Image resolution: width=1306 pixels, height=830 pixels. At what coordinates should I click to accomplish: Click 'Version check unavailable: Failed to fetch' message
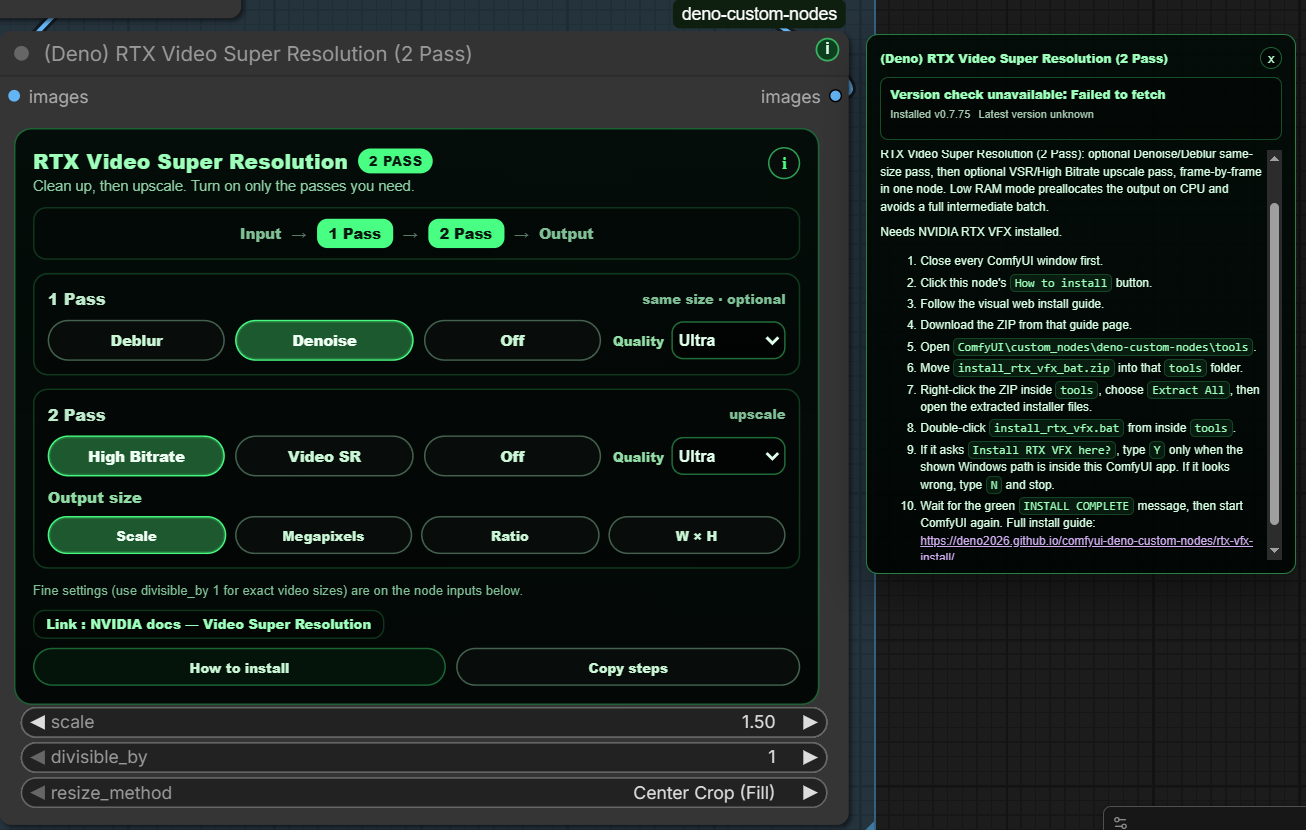tap(1028, 94)
